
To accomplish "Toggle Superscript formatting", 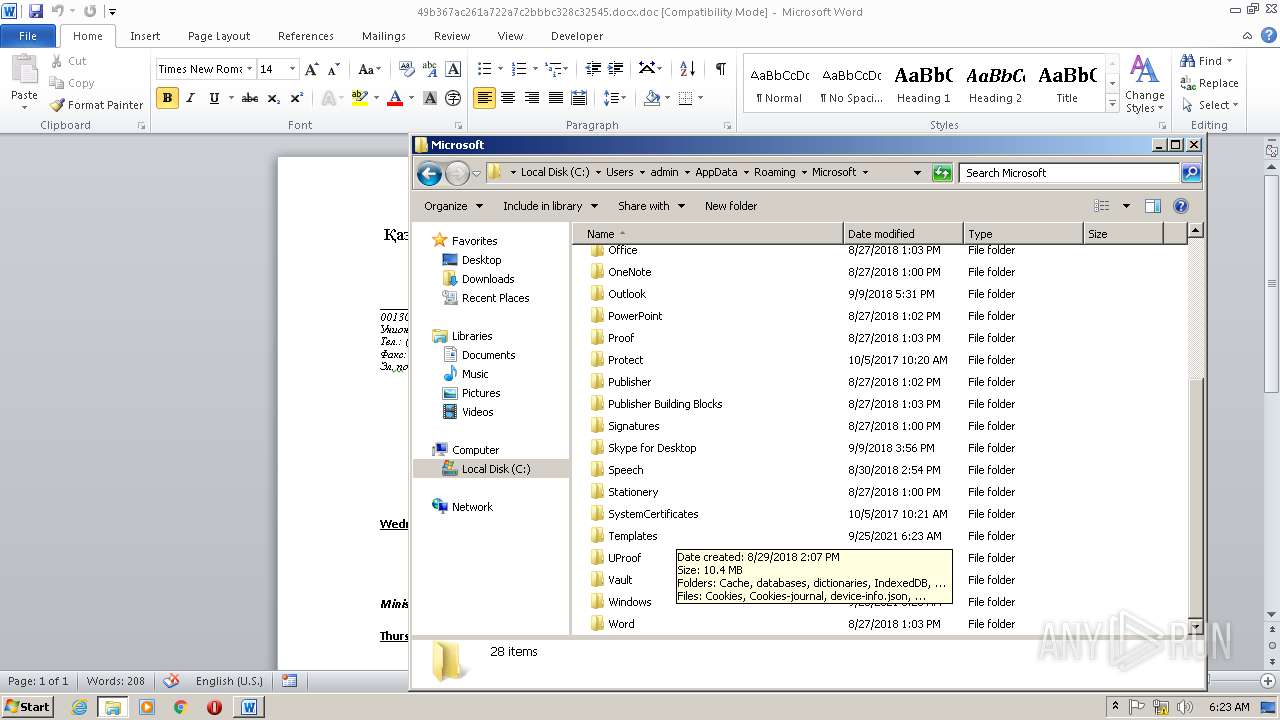I will pyautogui.click(x=296, y=98).
